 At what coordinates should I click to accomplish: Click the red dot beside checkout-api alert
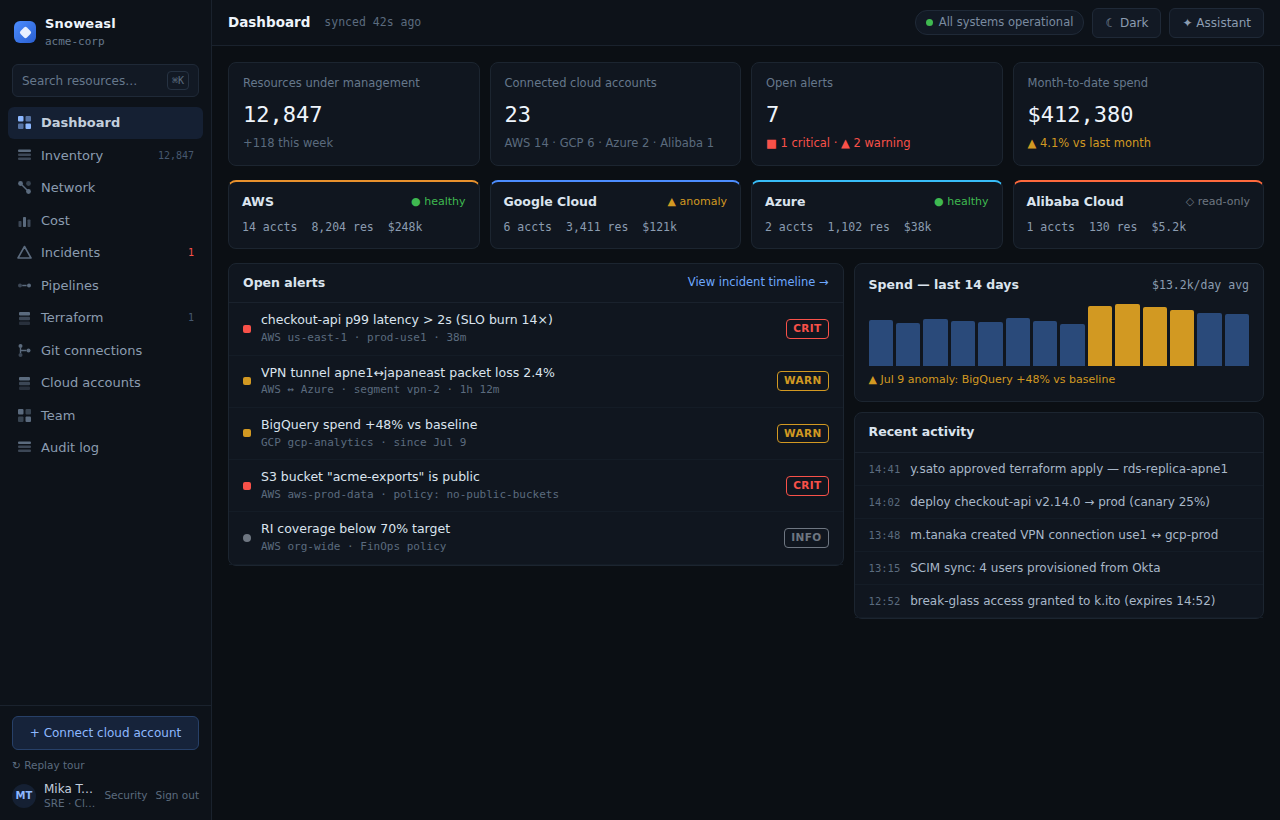tap(247, 329)
